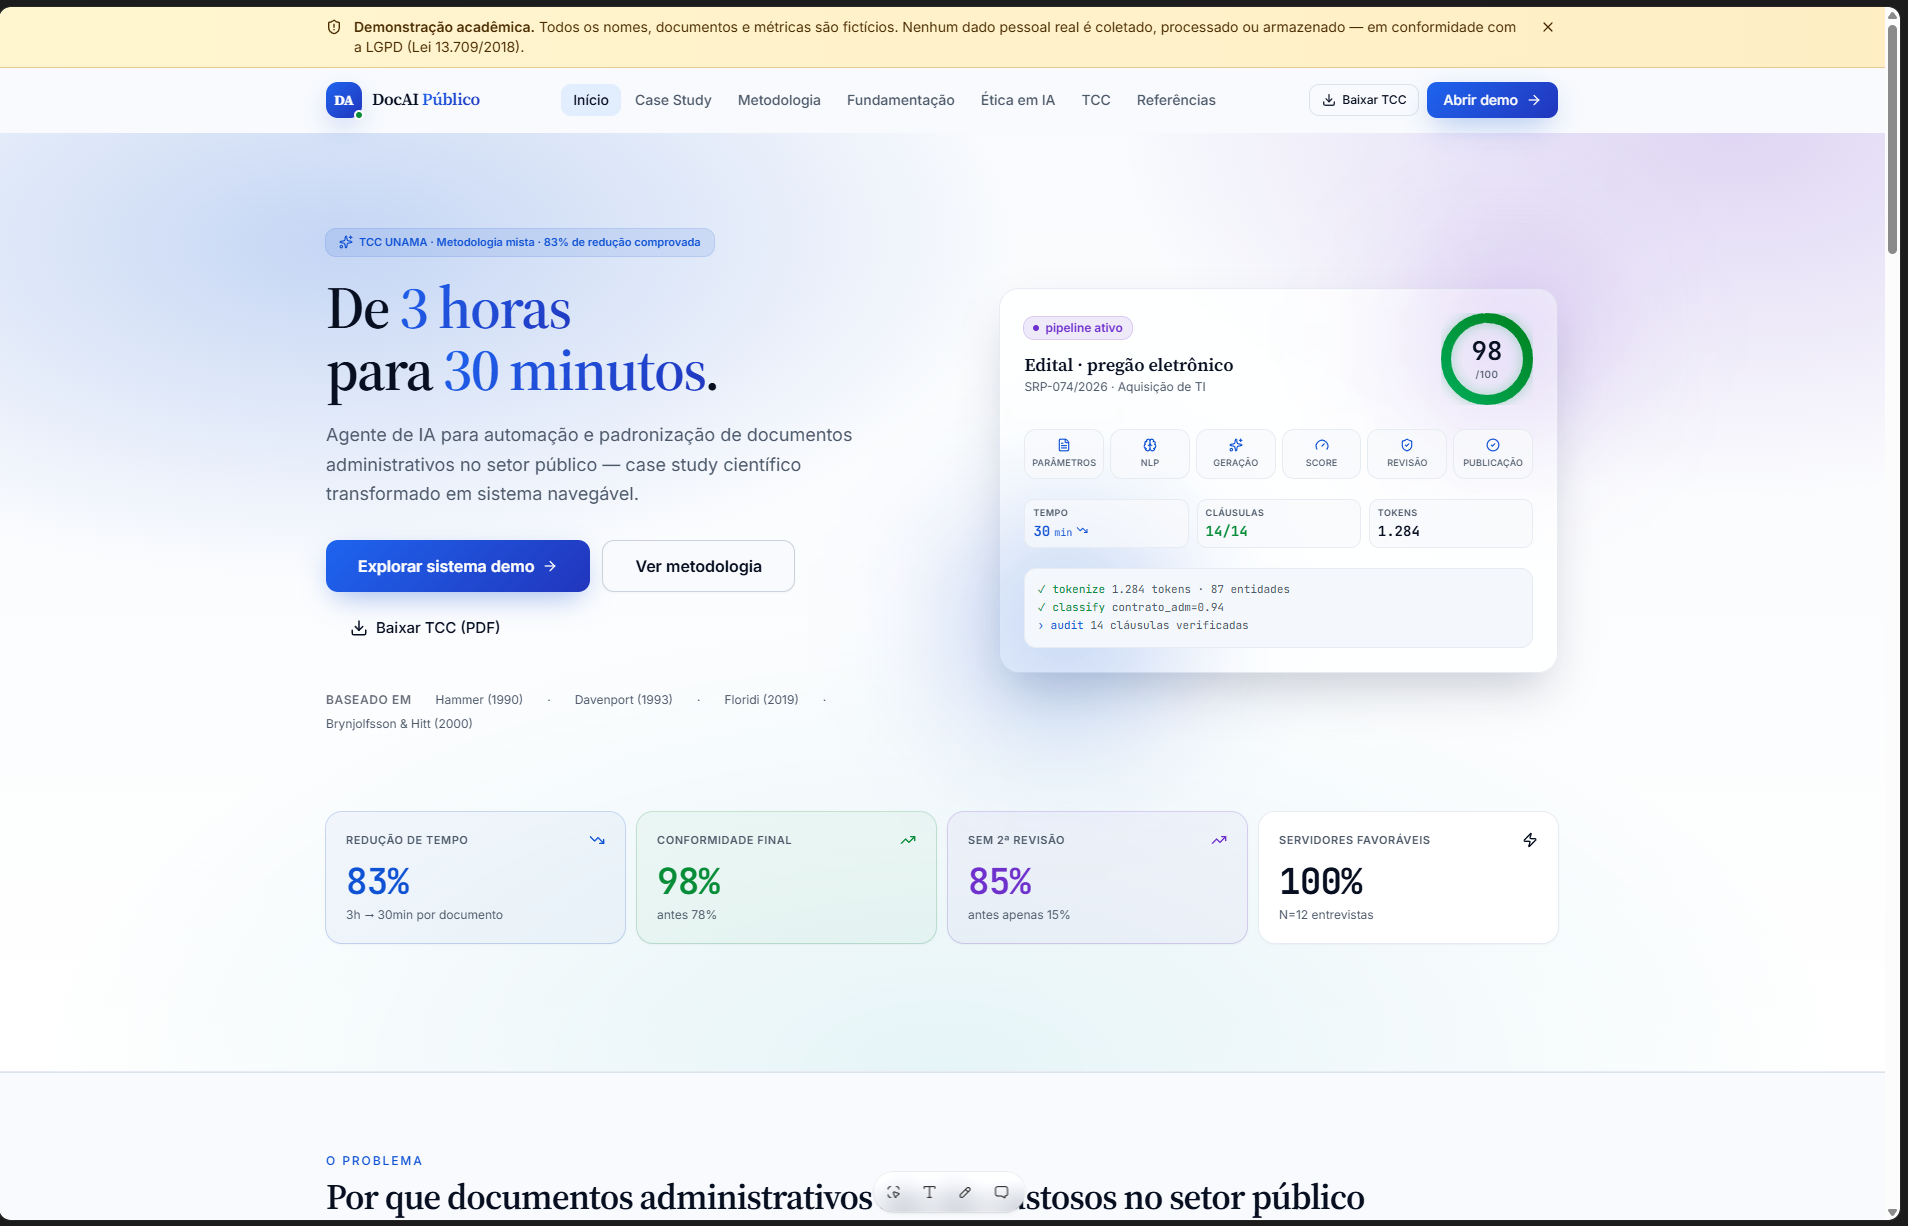Click Floridi (2019) reference

pyautogui.click(x=762, y=700)
